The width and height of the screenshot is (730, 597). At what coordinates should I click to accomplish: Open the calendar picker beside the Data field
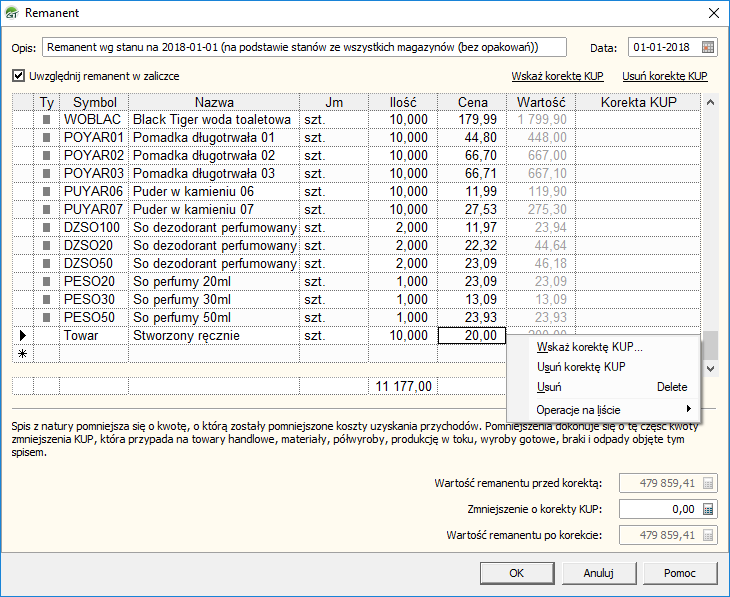click(x=708, y=47)
